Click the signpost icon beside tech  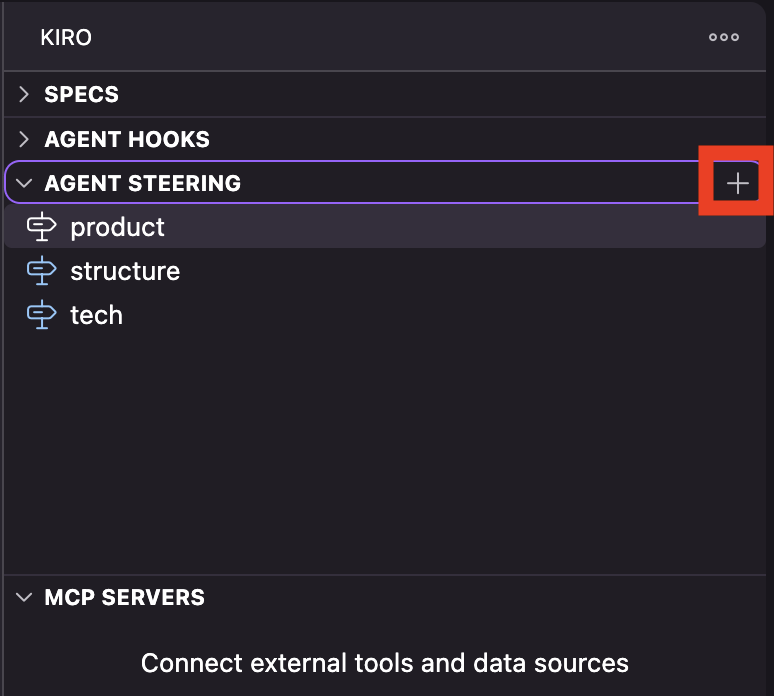(41, 314)
